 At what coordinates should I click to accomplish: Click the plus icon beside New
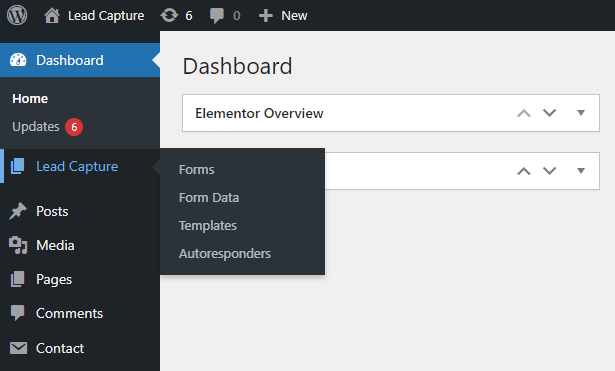(266, 16)
